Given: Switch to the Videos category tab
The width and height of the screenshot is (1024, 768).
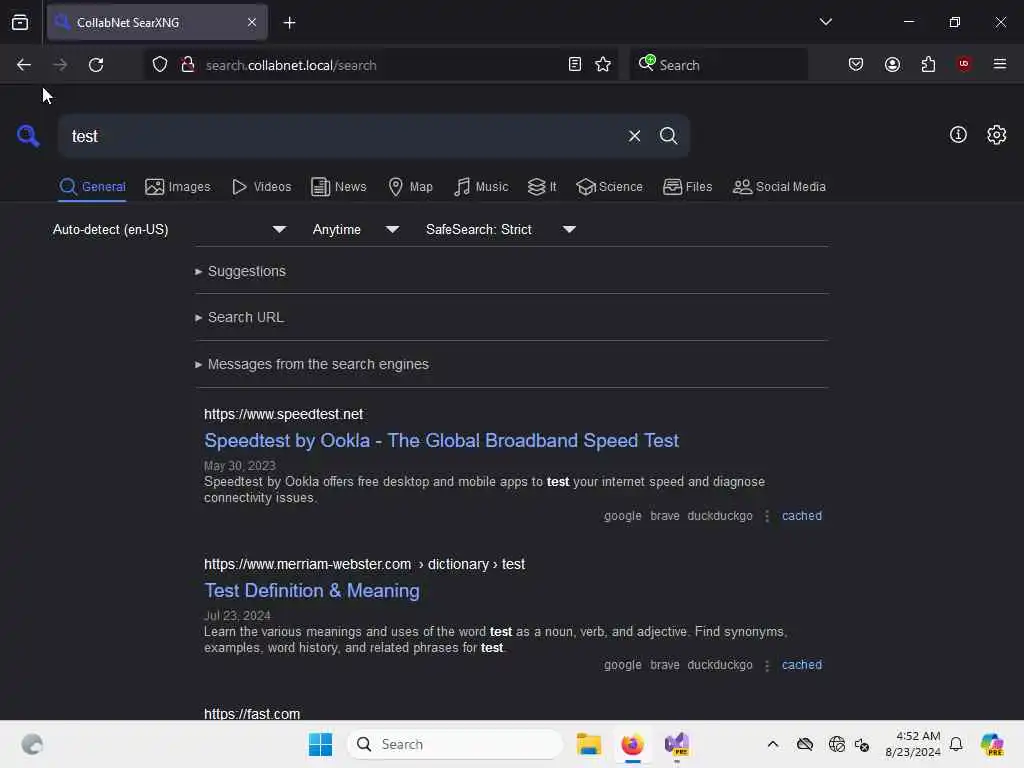Looking at the screenshot, I should (261, 187).
